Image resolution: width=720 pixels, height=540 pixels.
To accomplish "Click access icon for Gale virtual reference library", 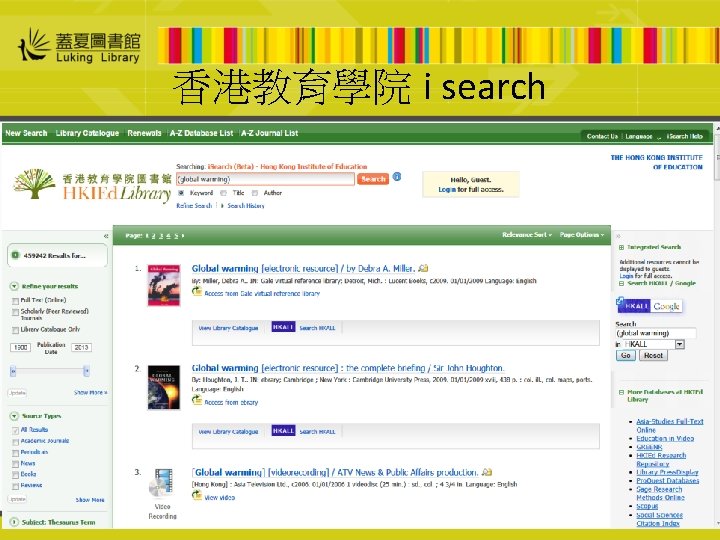I will [x=197, y=291].
